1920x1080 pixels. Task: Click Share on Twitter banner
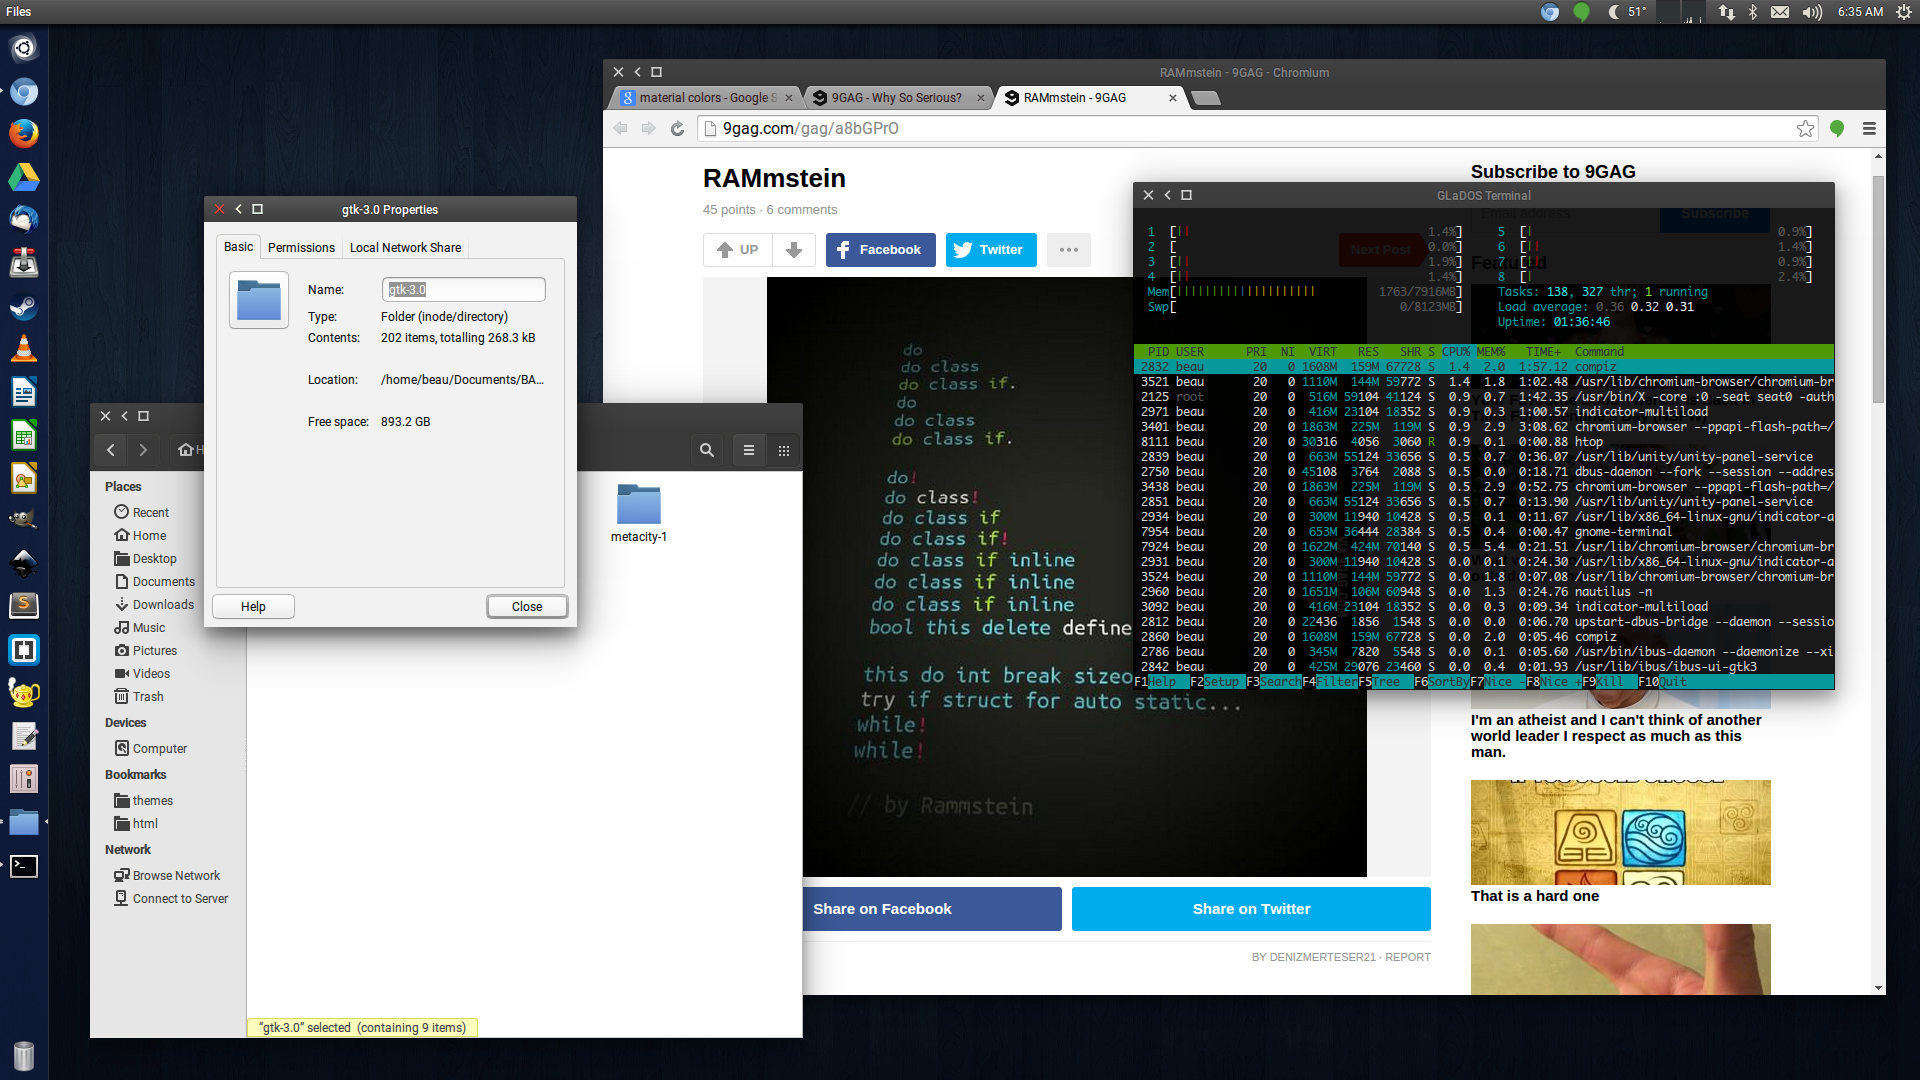1251,909
